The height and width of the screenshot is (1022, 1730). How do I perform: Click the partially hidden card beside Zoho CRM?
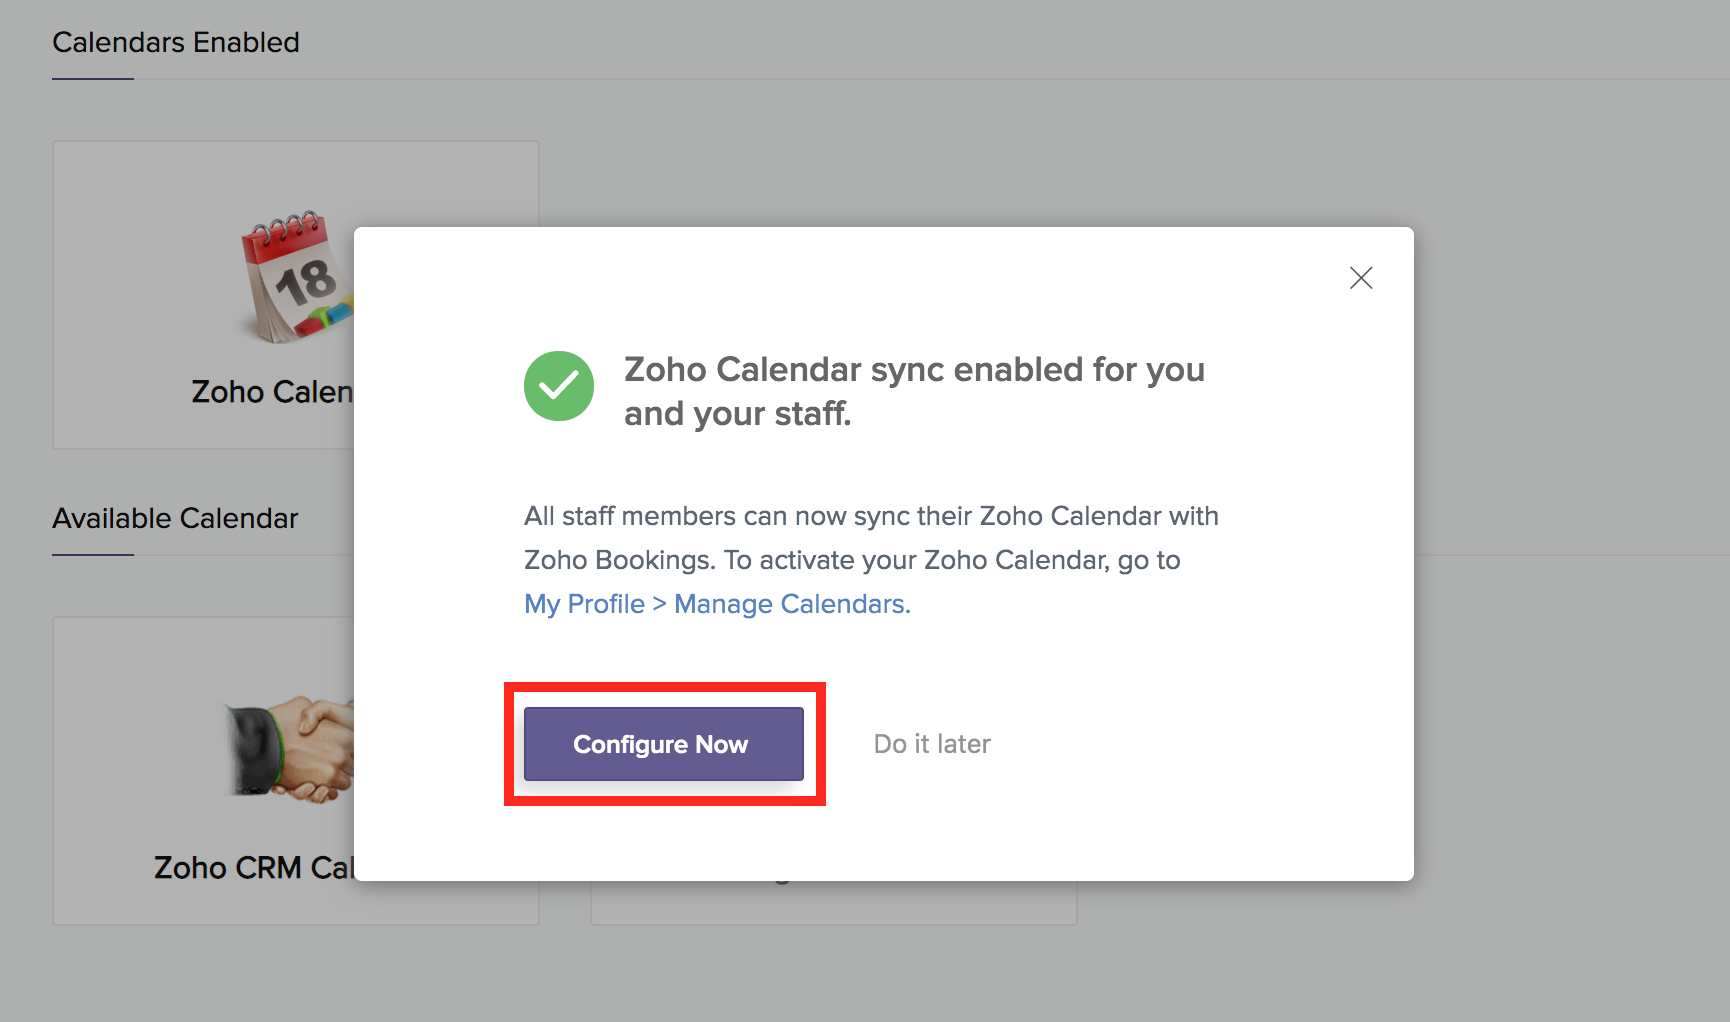[833, 903]
